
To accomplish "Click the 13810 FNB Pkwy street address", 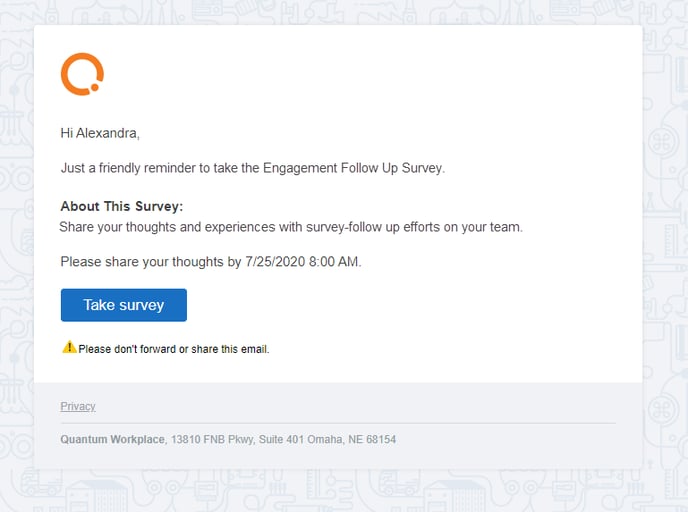I will pos(213,439).
